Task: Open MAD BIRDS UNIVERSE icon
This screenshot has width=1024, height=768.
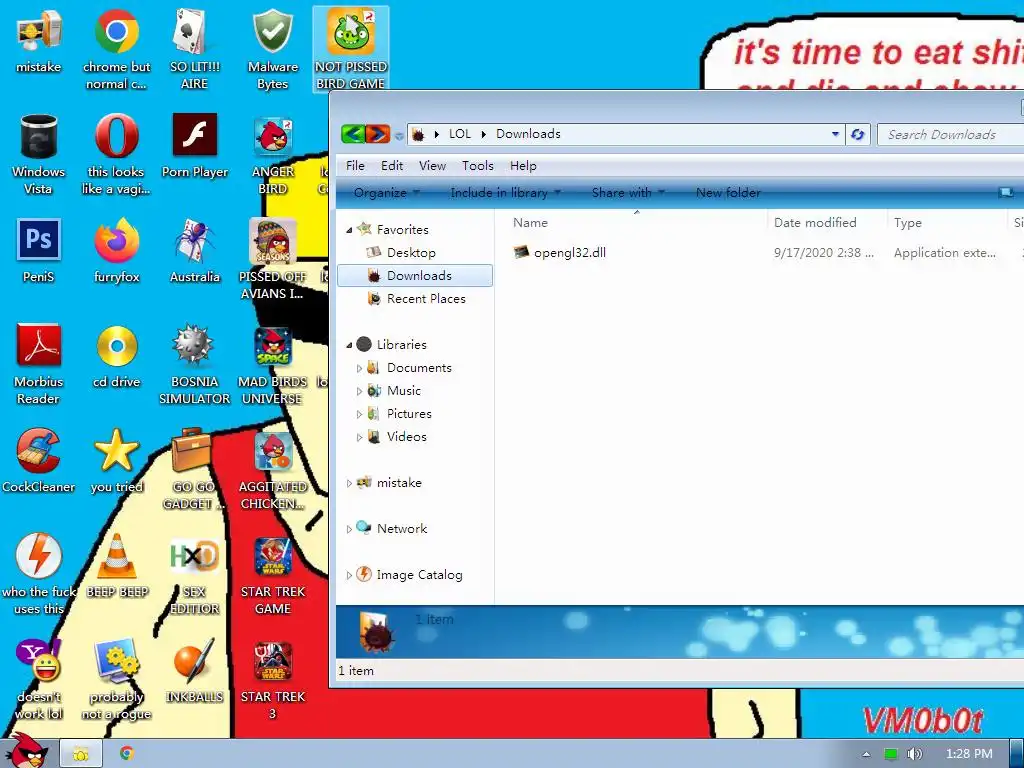Action: [272, 364]
